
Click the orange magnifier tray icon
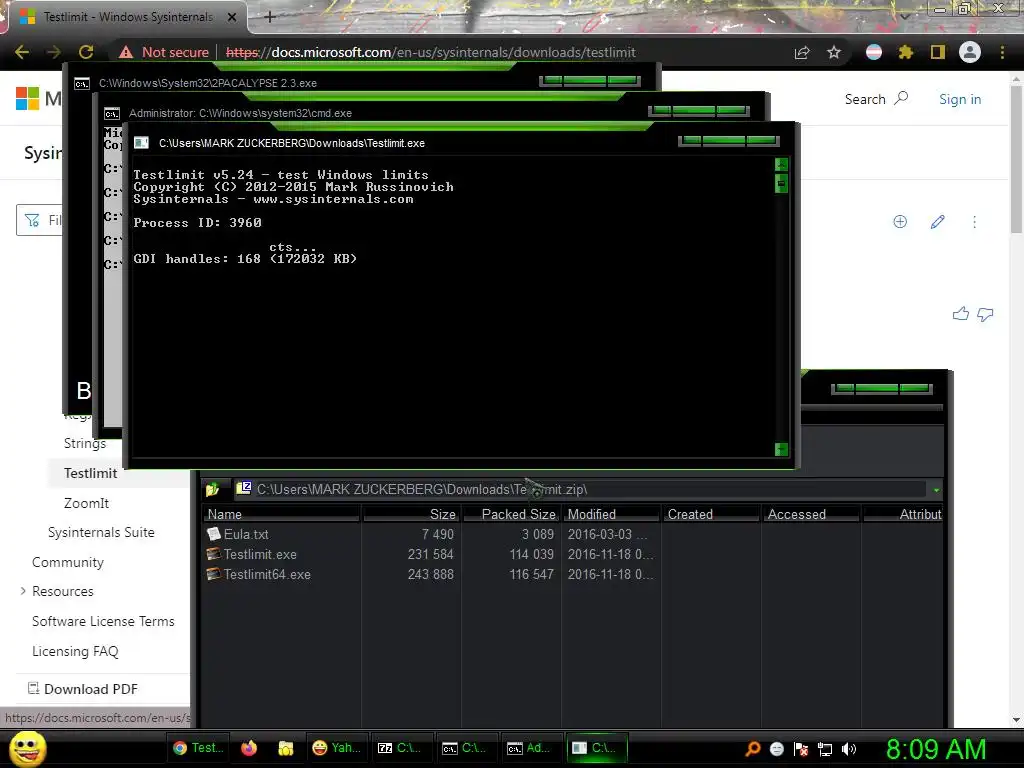752,748
